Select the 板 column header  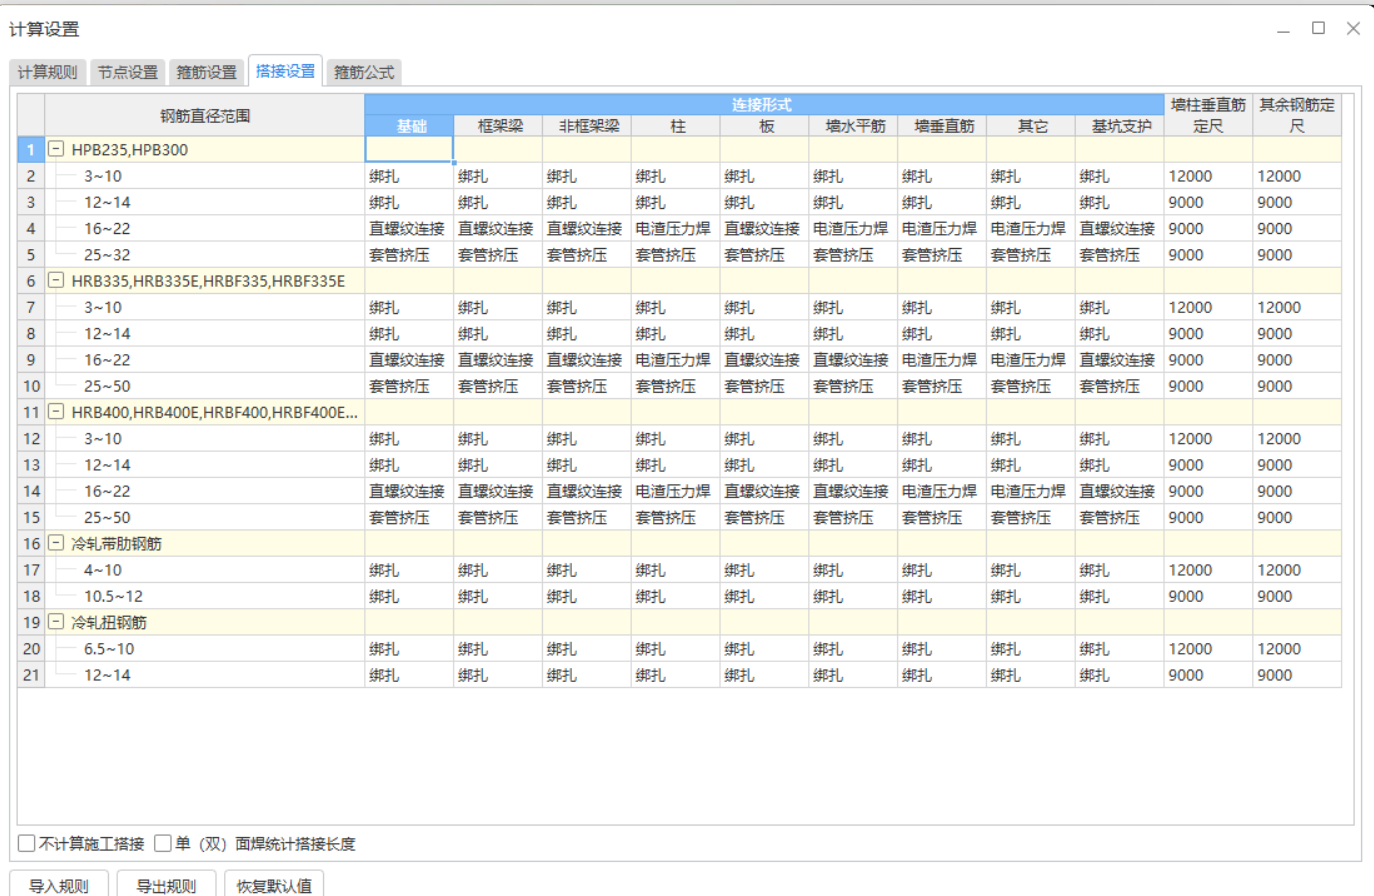765,126
